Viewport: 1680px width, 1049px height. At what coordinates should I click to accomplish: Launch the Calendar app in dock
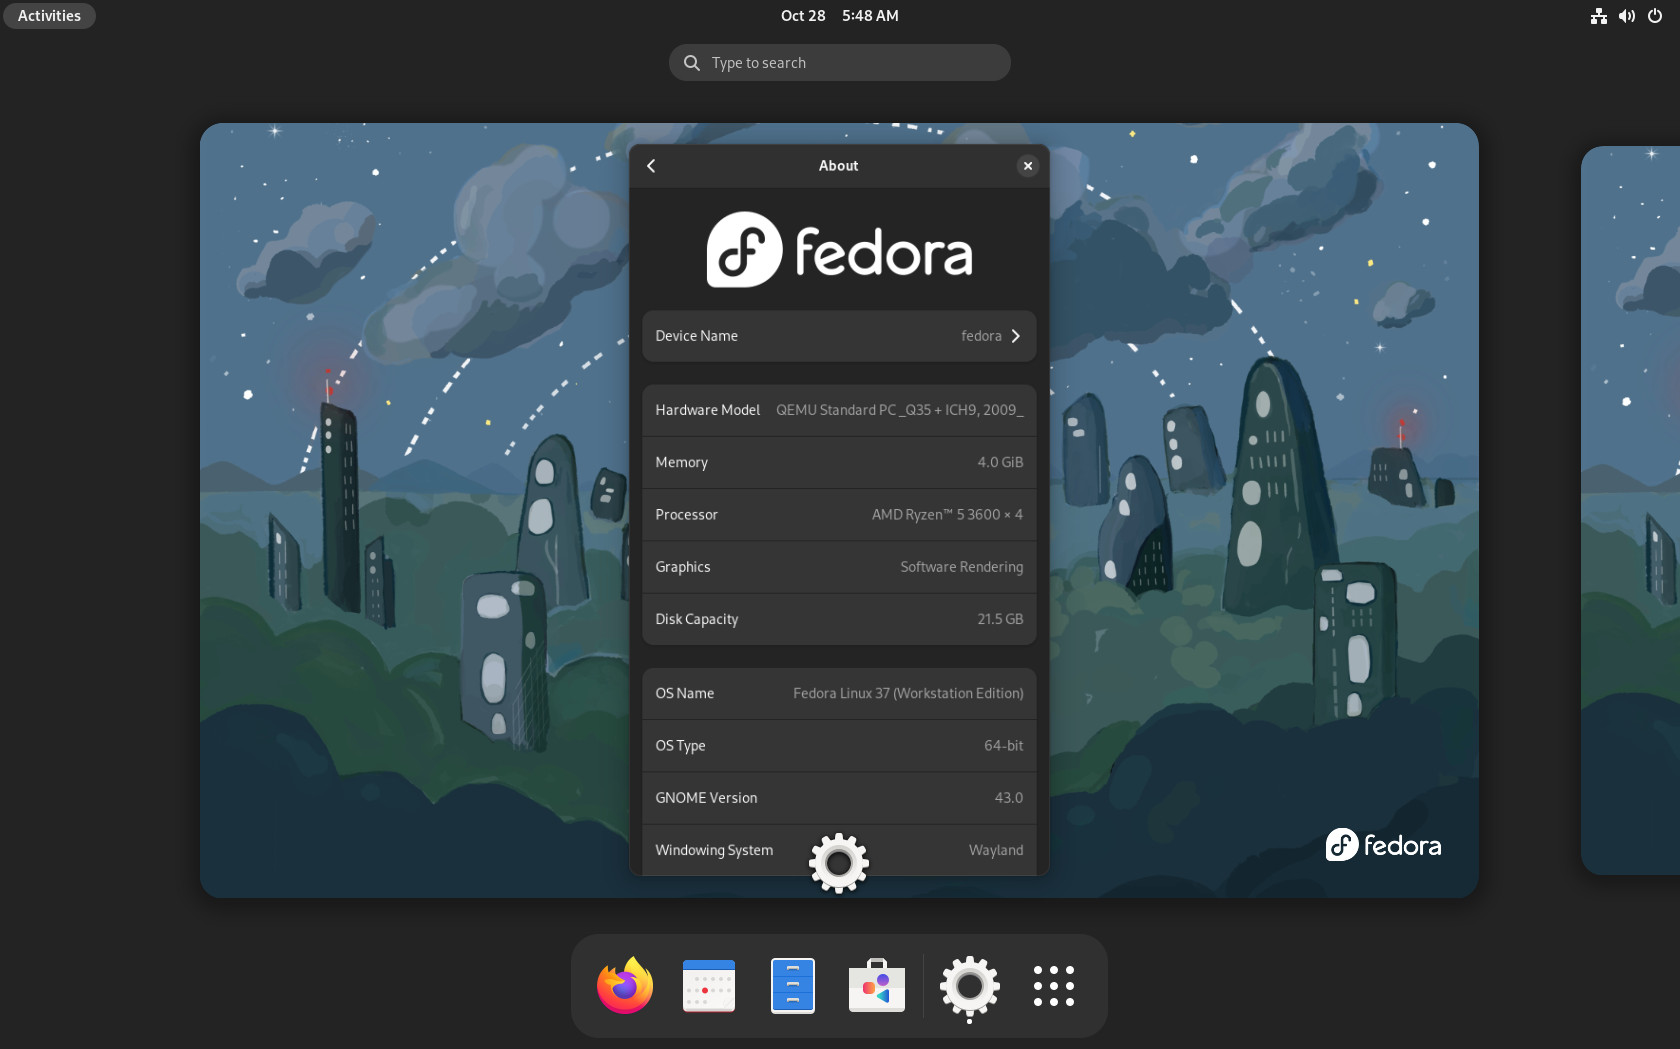tap(709, 986)
